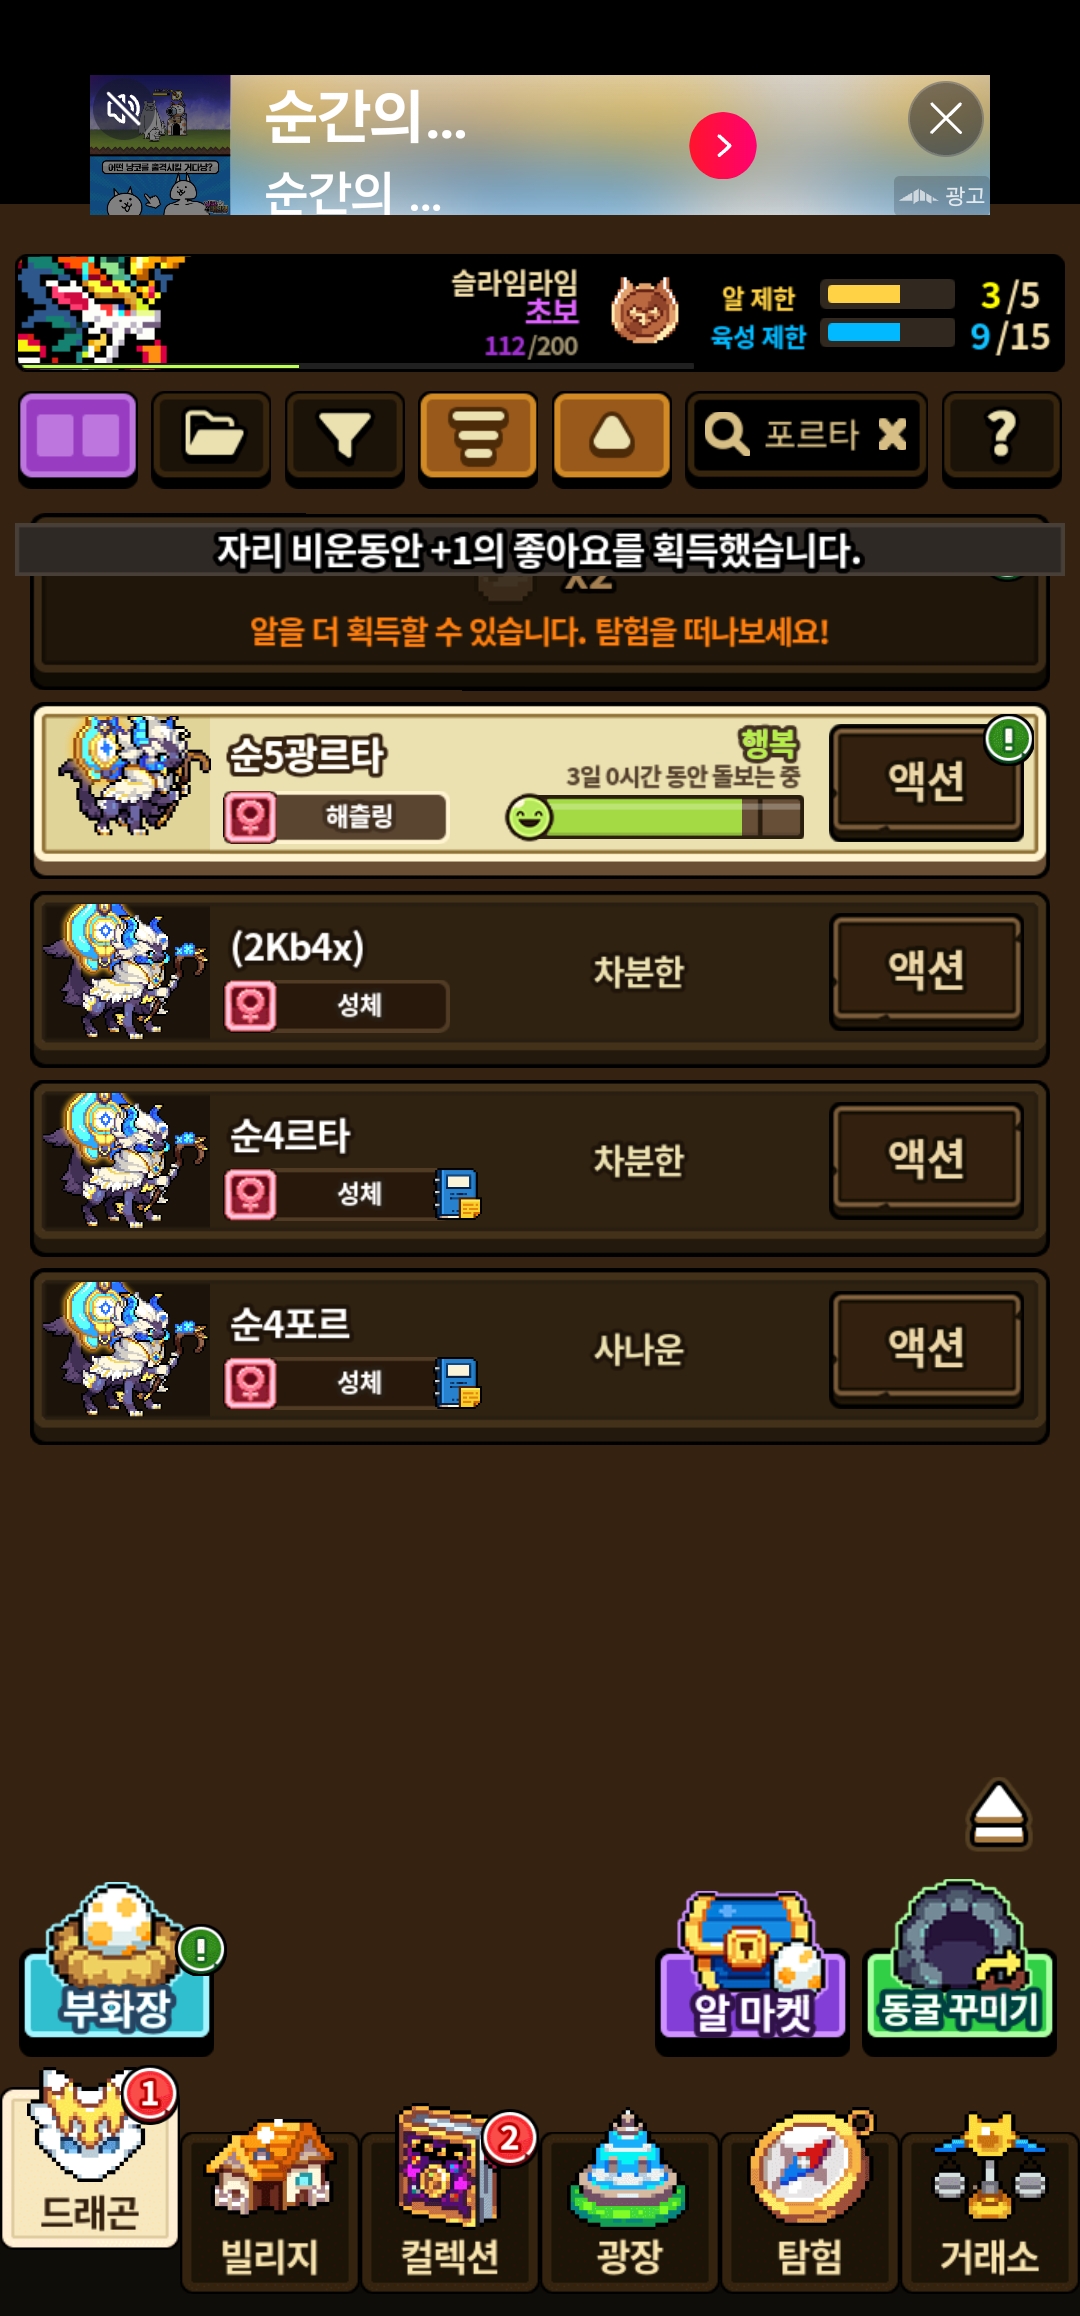Viewport: 1080px width, 2316px height.
Task: Open the folder icon in toolbar
Action: pyautogui.click(x=211, y=437)
